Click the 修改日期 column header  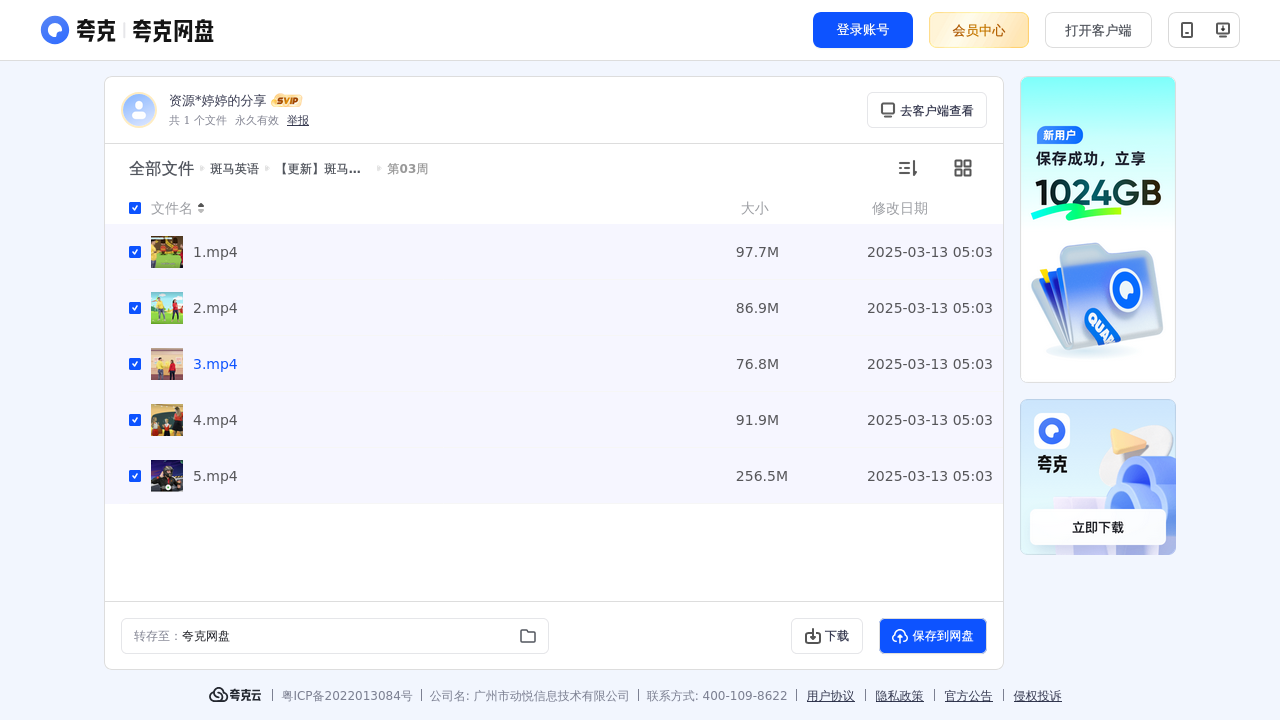tap(900, 208)
